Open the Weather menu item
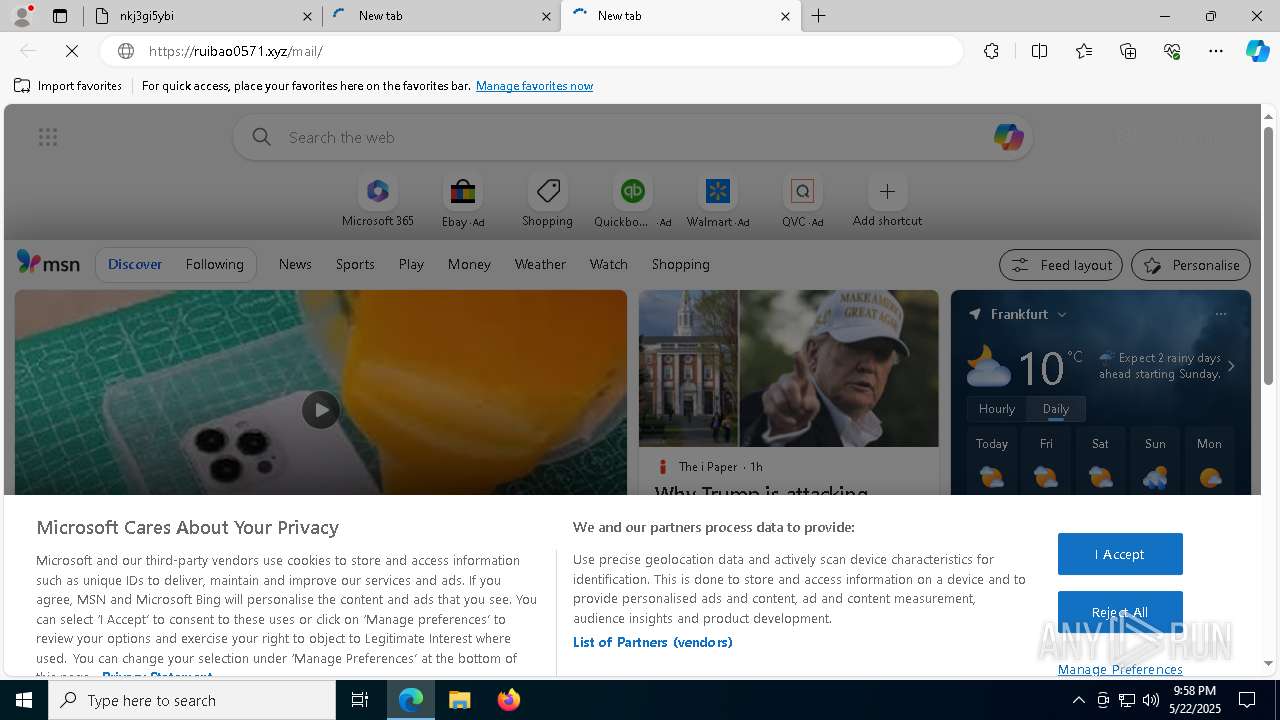This screenshot has height=720, width=1280. tap(540, 264)
